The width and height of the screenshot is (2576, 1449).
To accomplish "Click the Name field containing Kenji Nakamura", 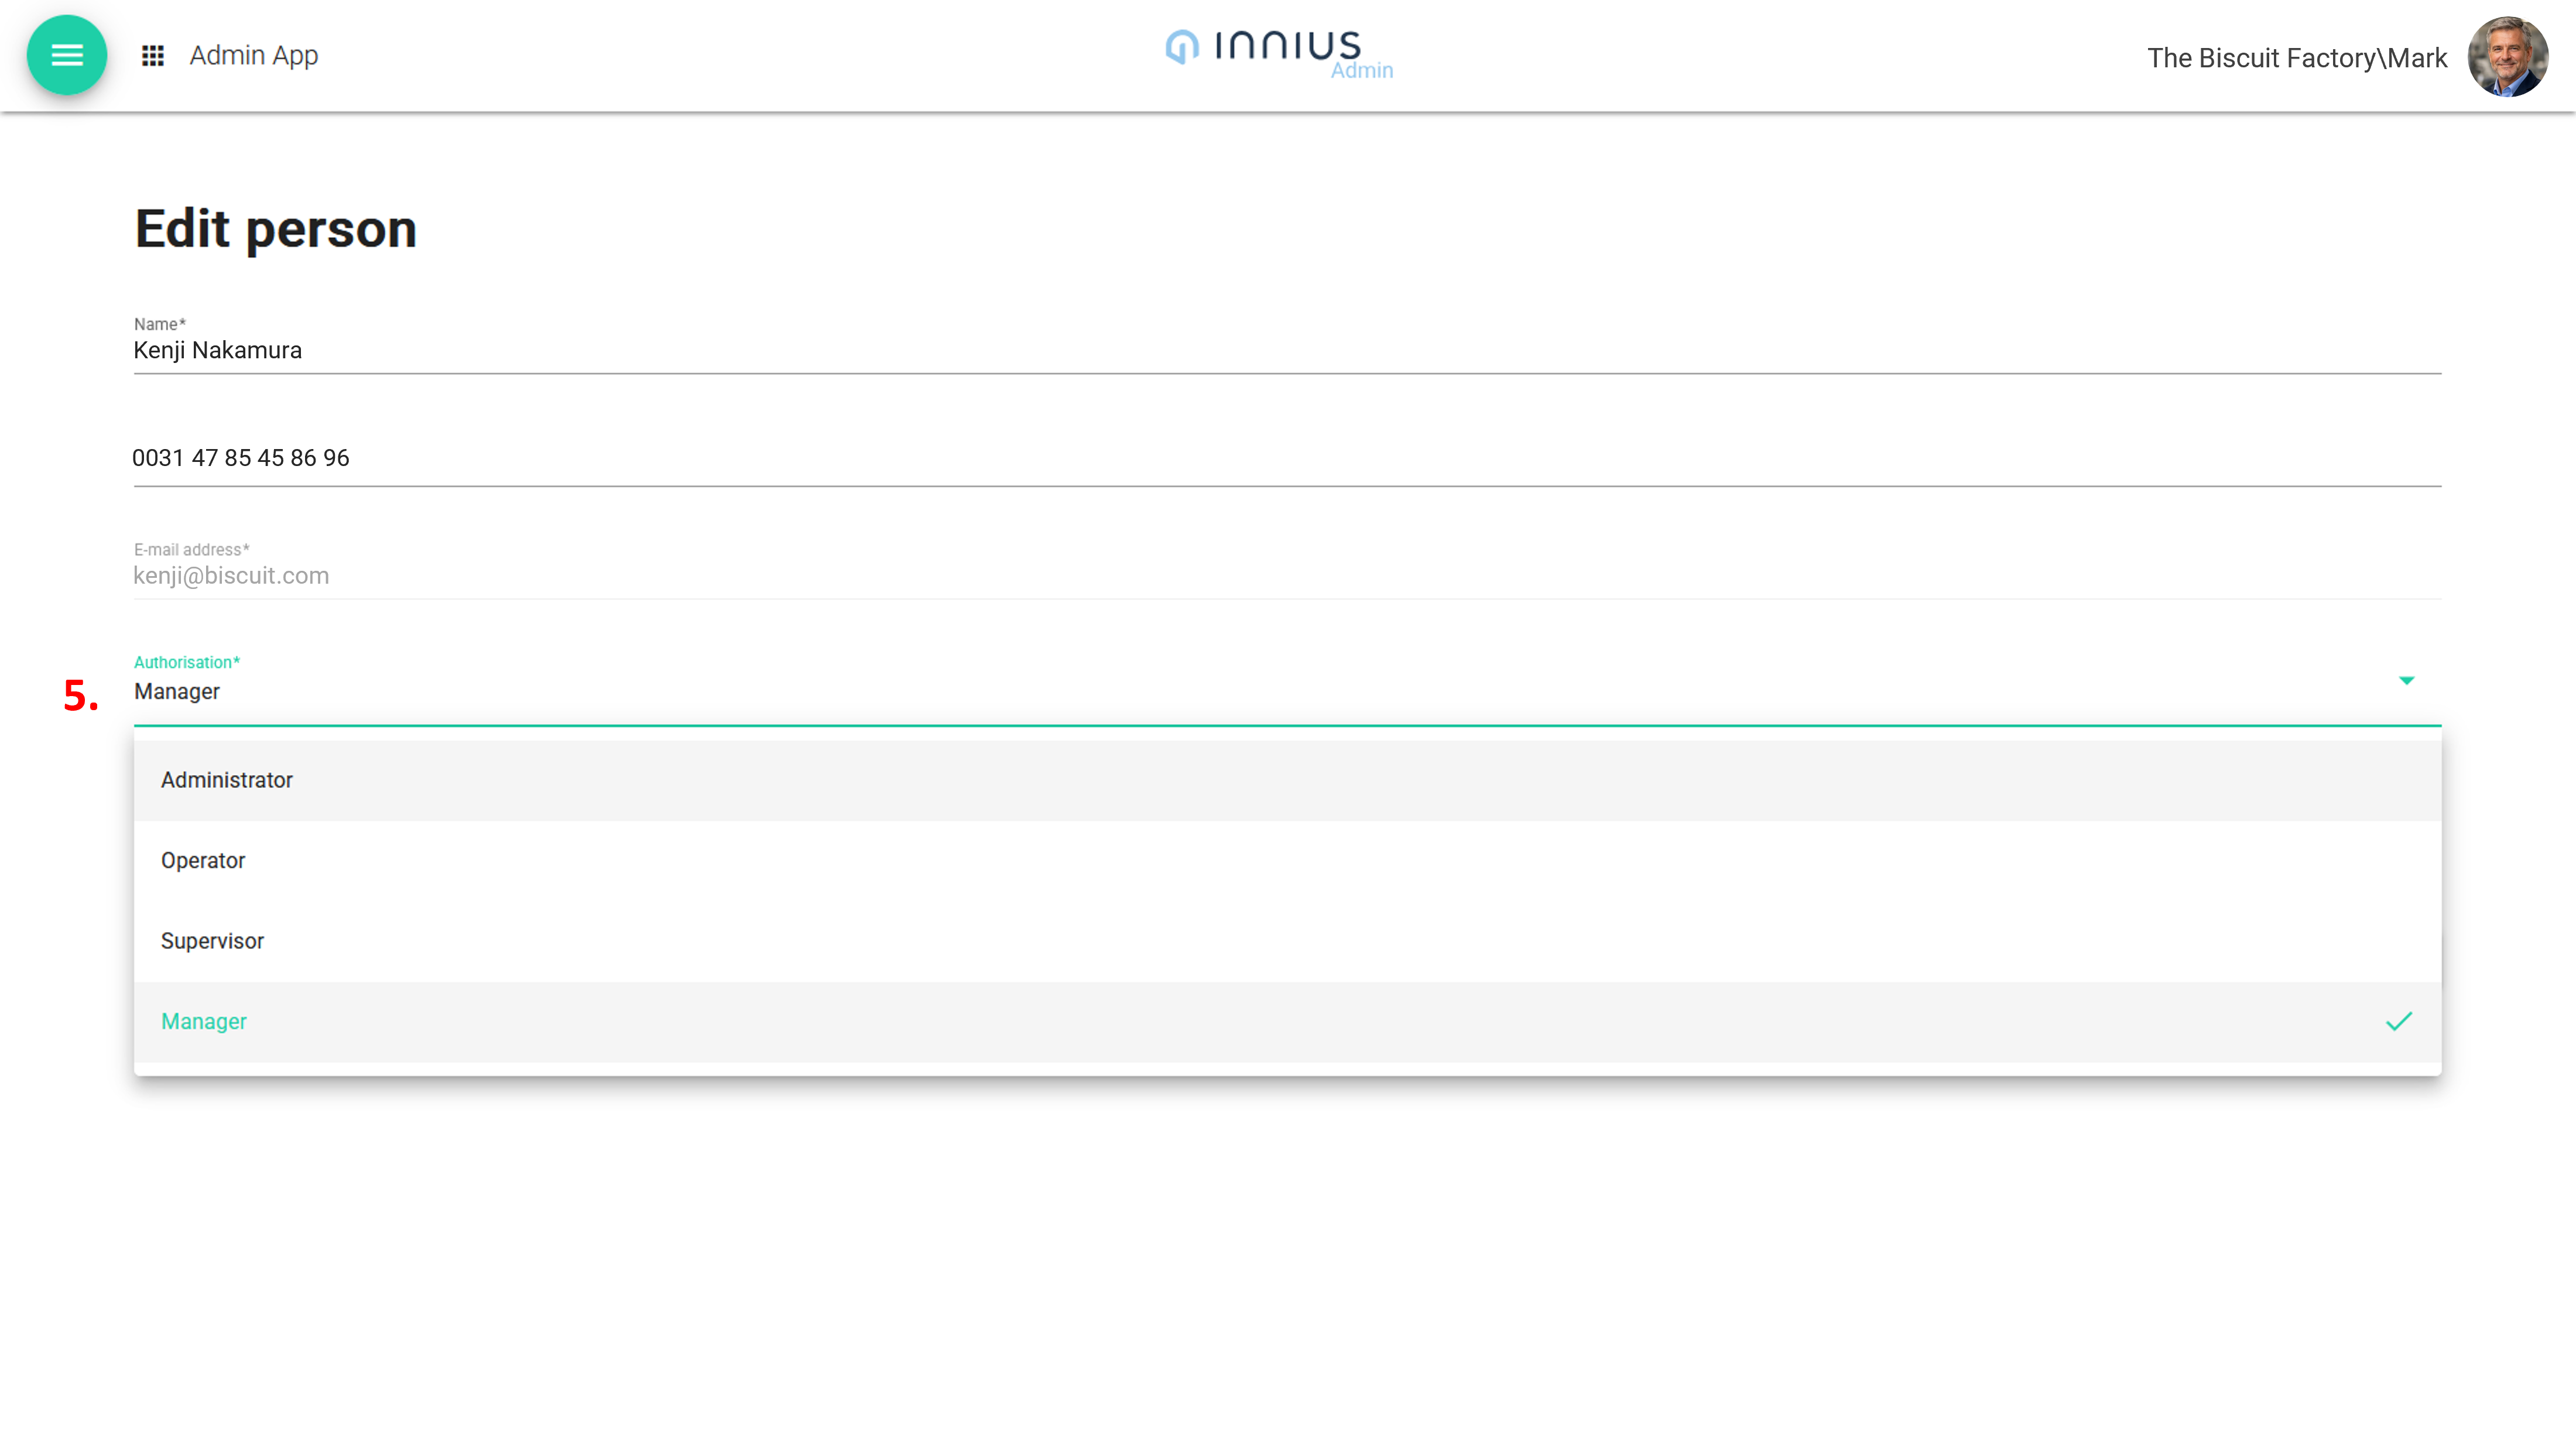I will point(1200,350).
